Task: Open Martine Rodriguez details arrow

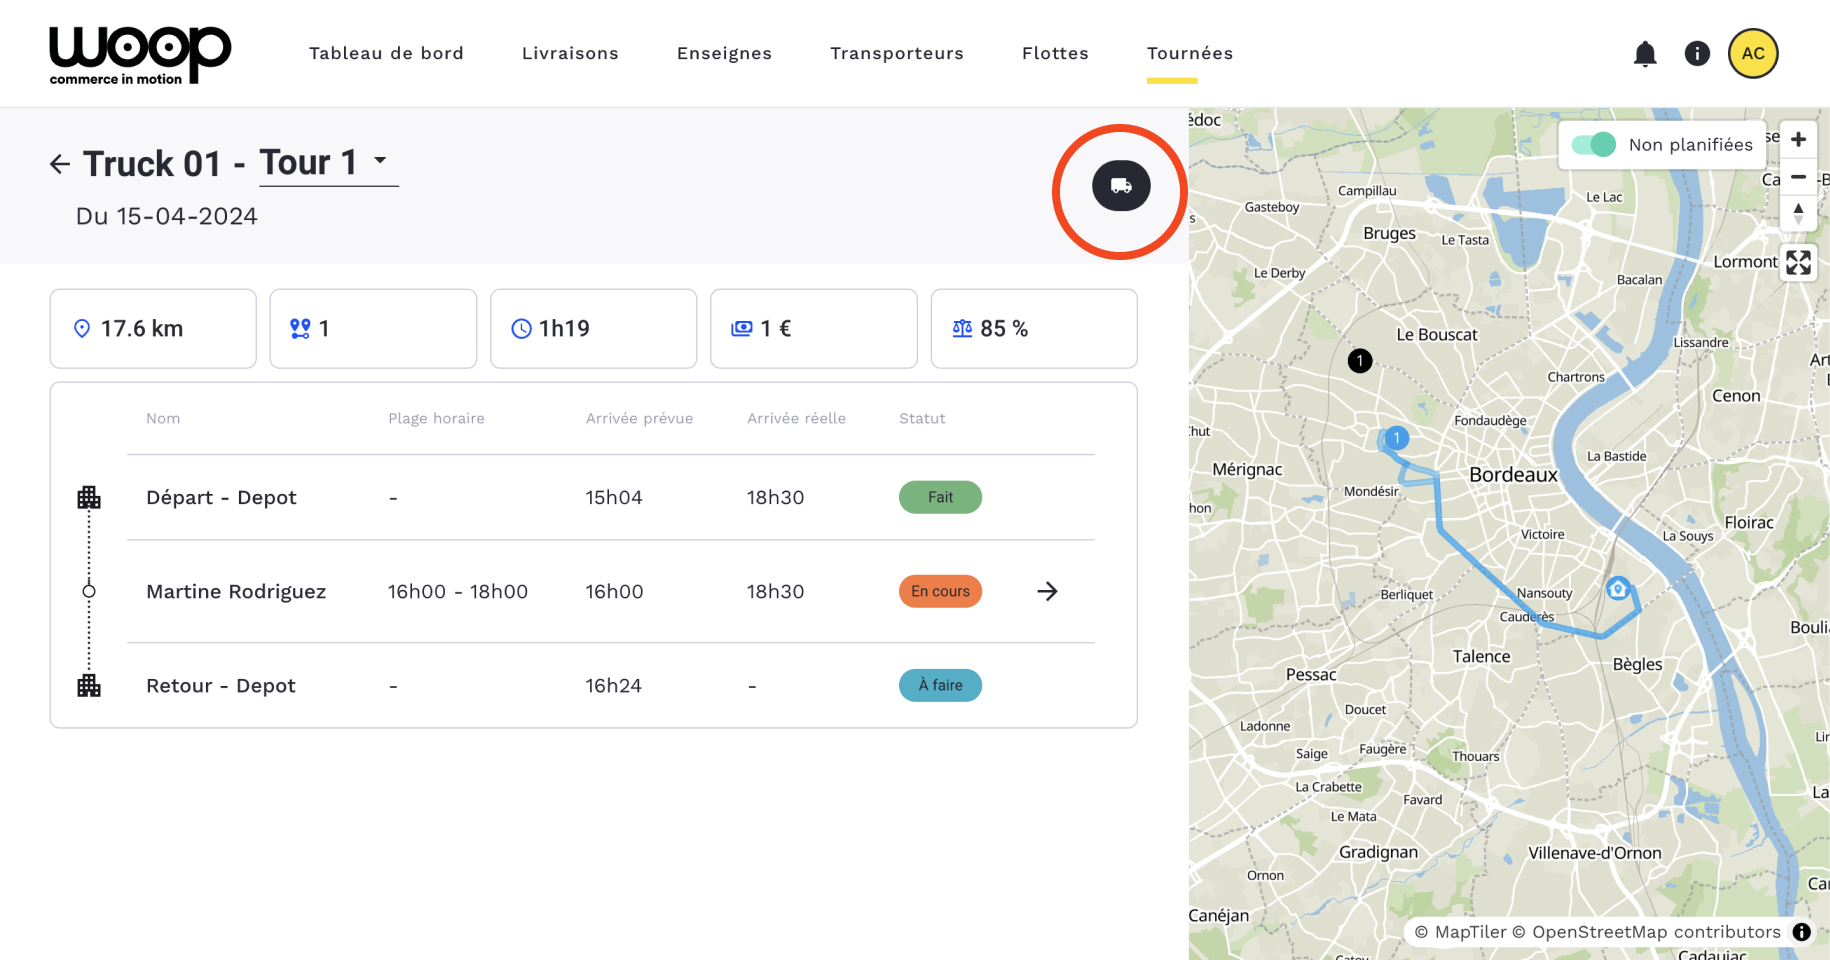Action: 1047,592
